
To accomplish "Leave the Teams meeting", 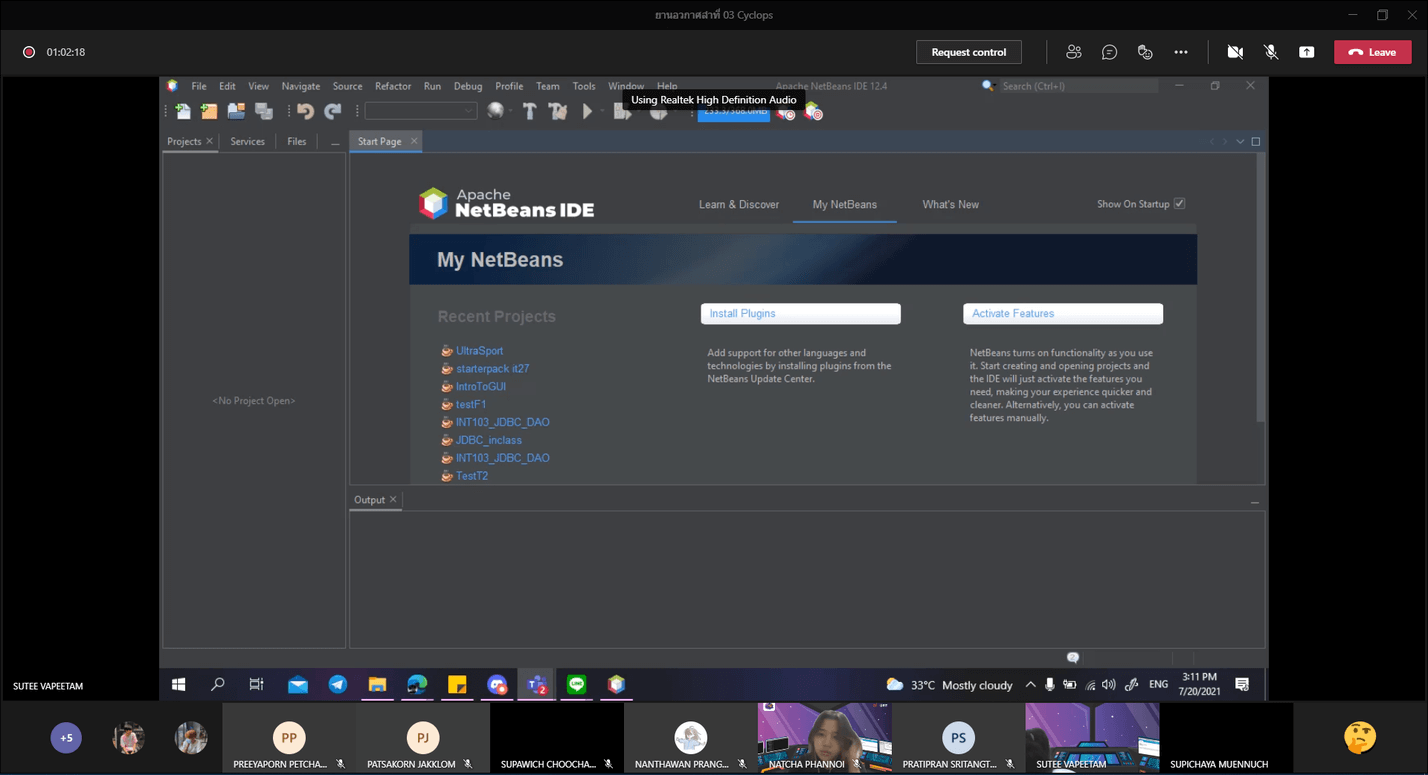I will 1372,52.
